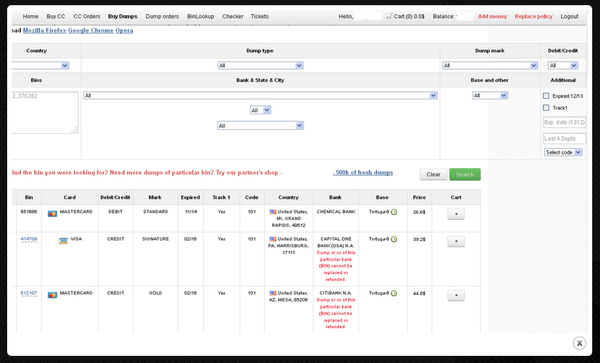Click the US flag in the Grand Rapids row
The height and width of the screenshot is (363, 600).
click(273, 212)
